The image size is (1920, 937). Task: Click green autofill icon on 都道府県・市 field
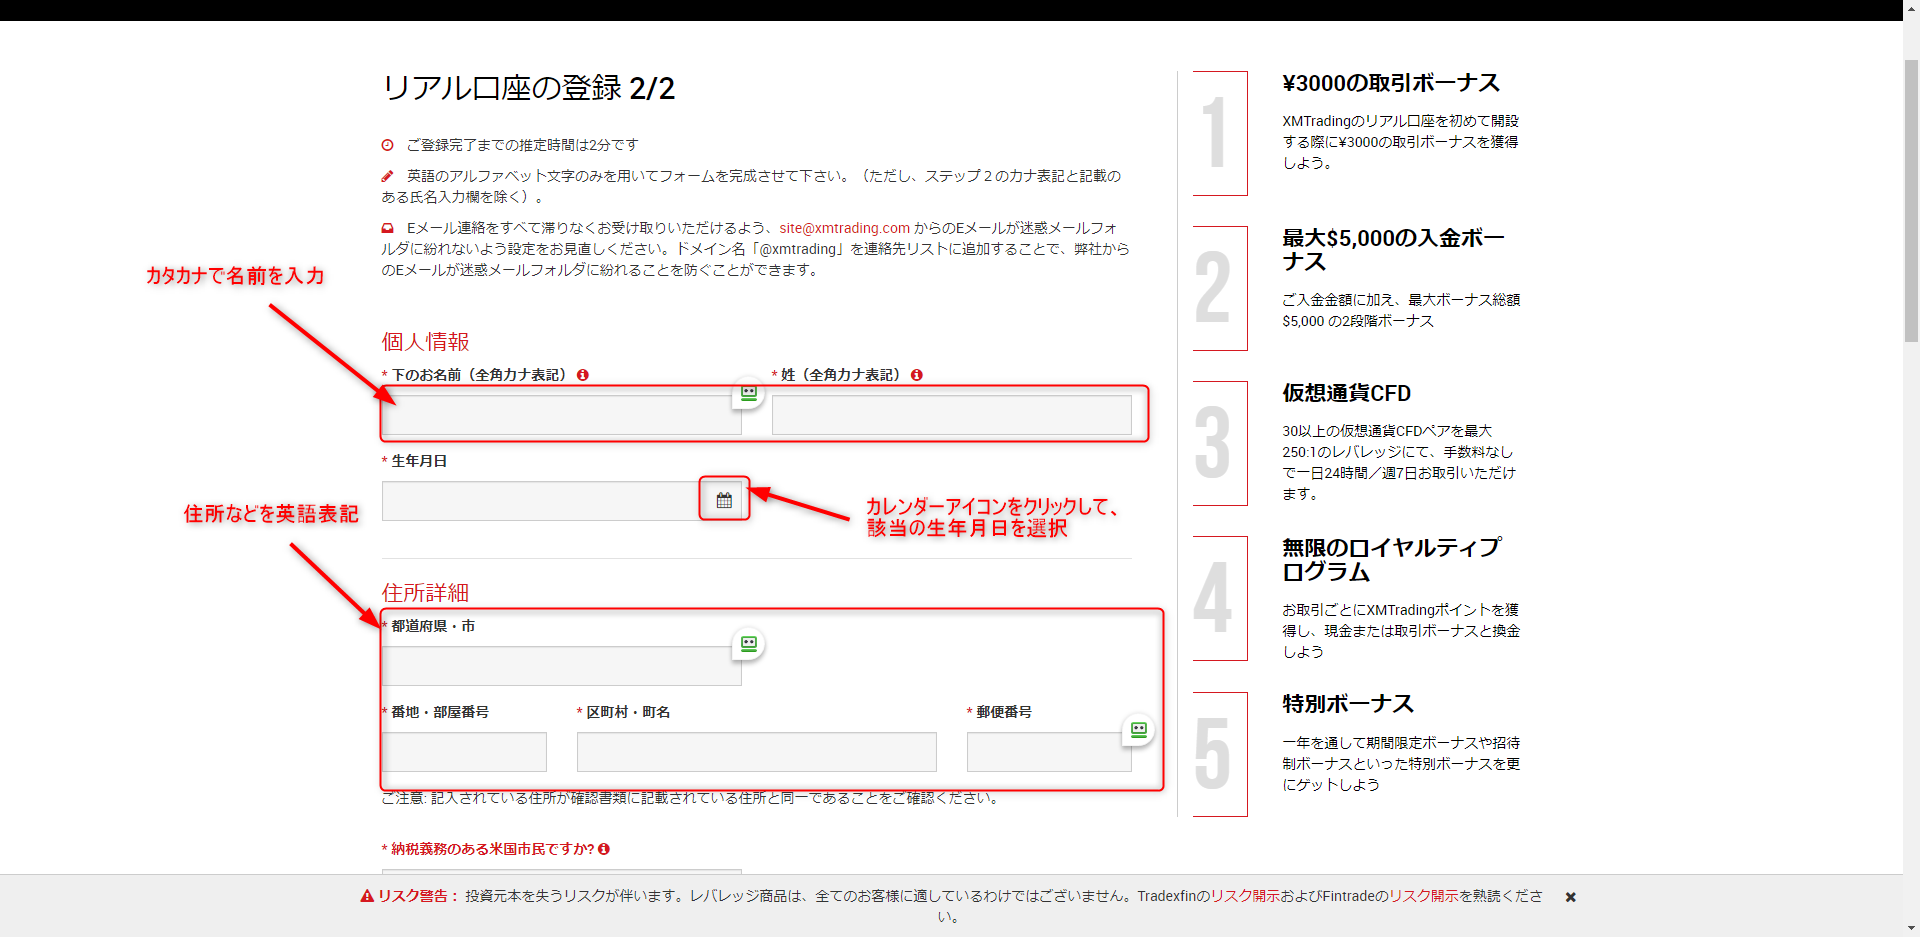pyautogui.click(x=748, y=644)
